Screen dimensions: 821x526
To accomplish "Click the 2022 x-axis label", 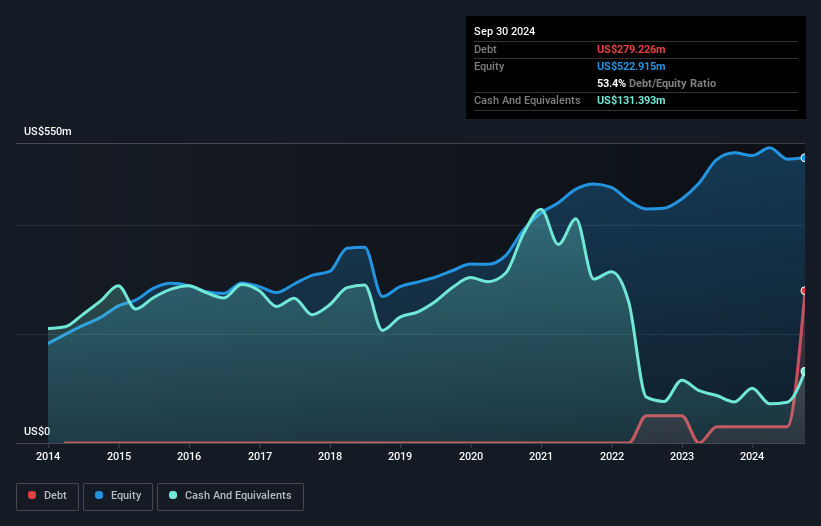I will click(x=612, y=456).
